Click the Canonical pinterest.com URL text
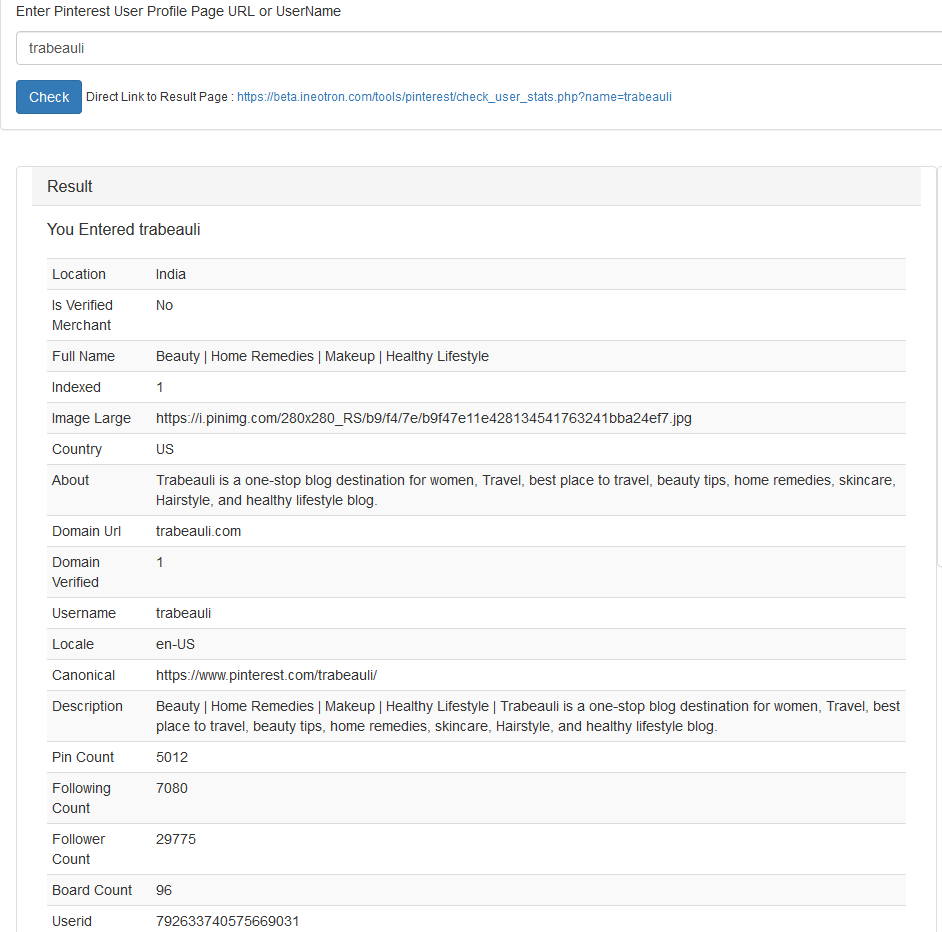Viewport: 942px width, 932px height. pos(266,675)
